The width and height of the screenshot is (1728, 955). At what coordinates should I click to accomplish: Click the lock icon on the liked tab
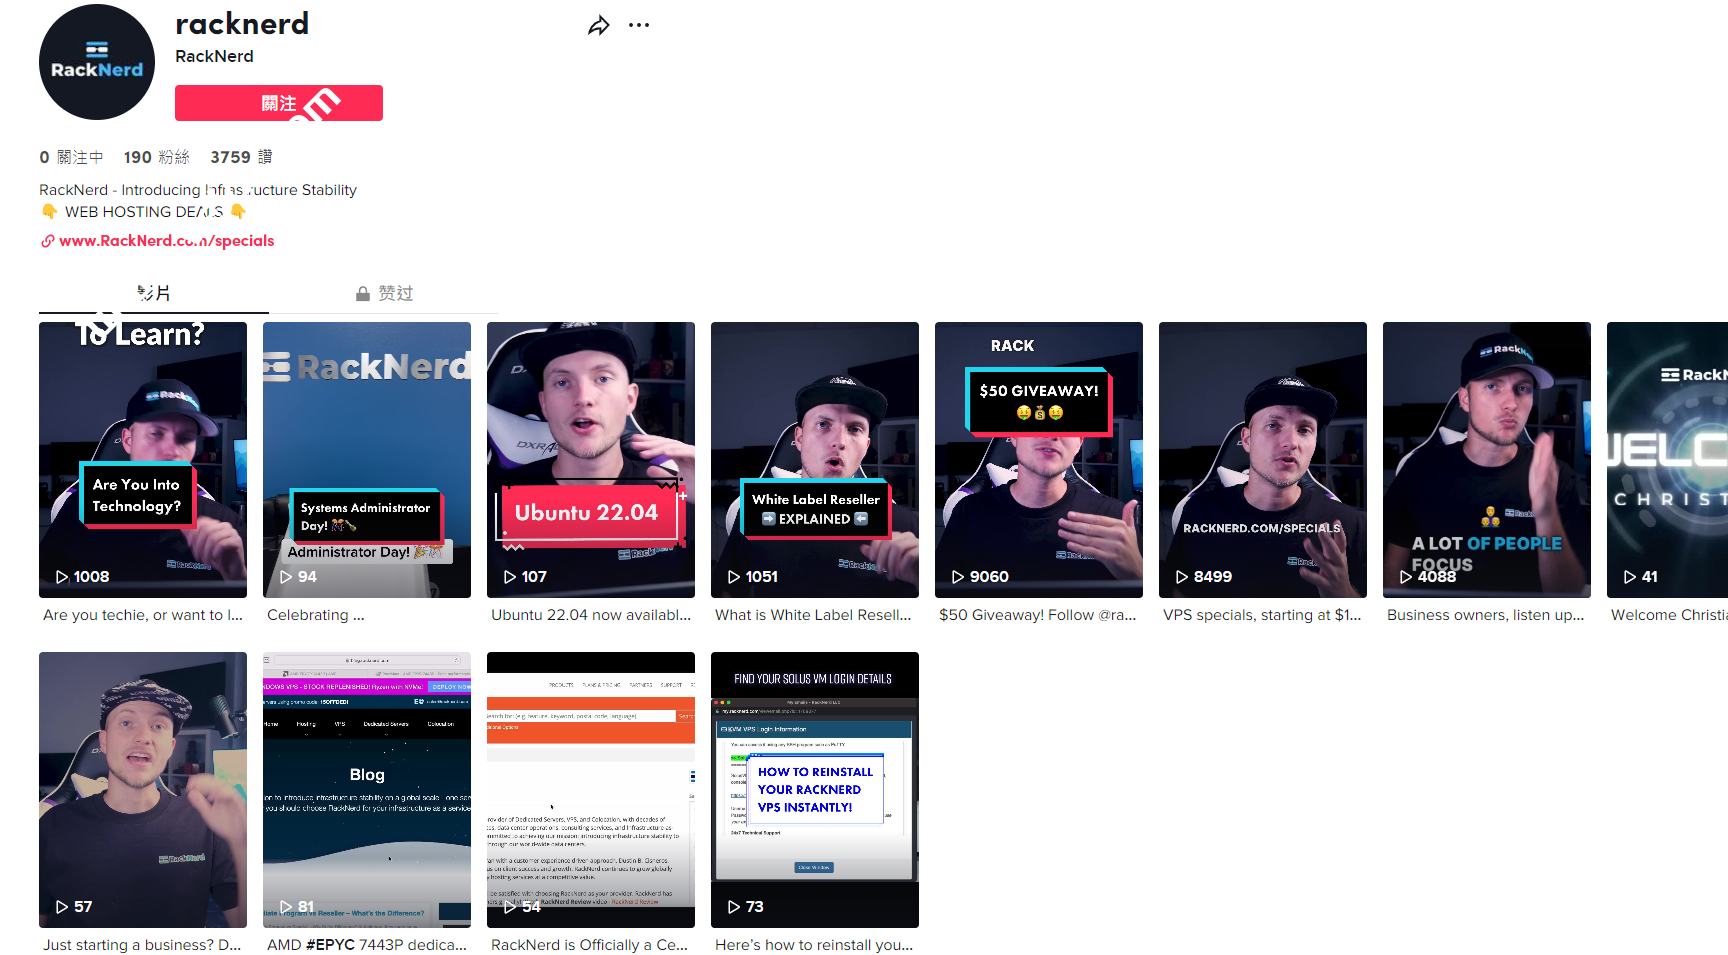(x=363, y=294)
